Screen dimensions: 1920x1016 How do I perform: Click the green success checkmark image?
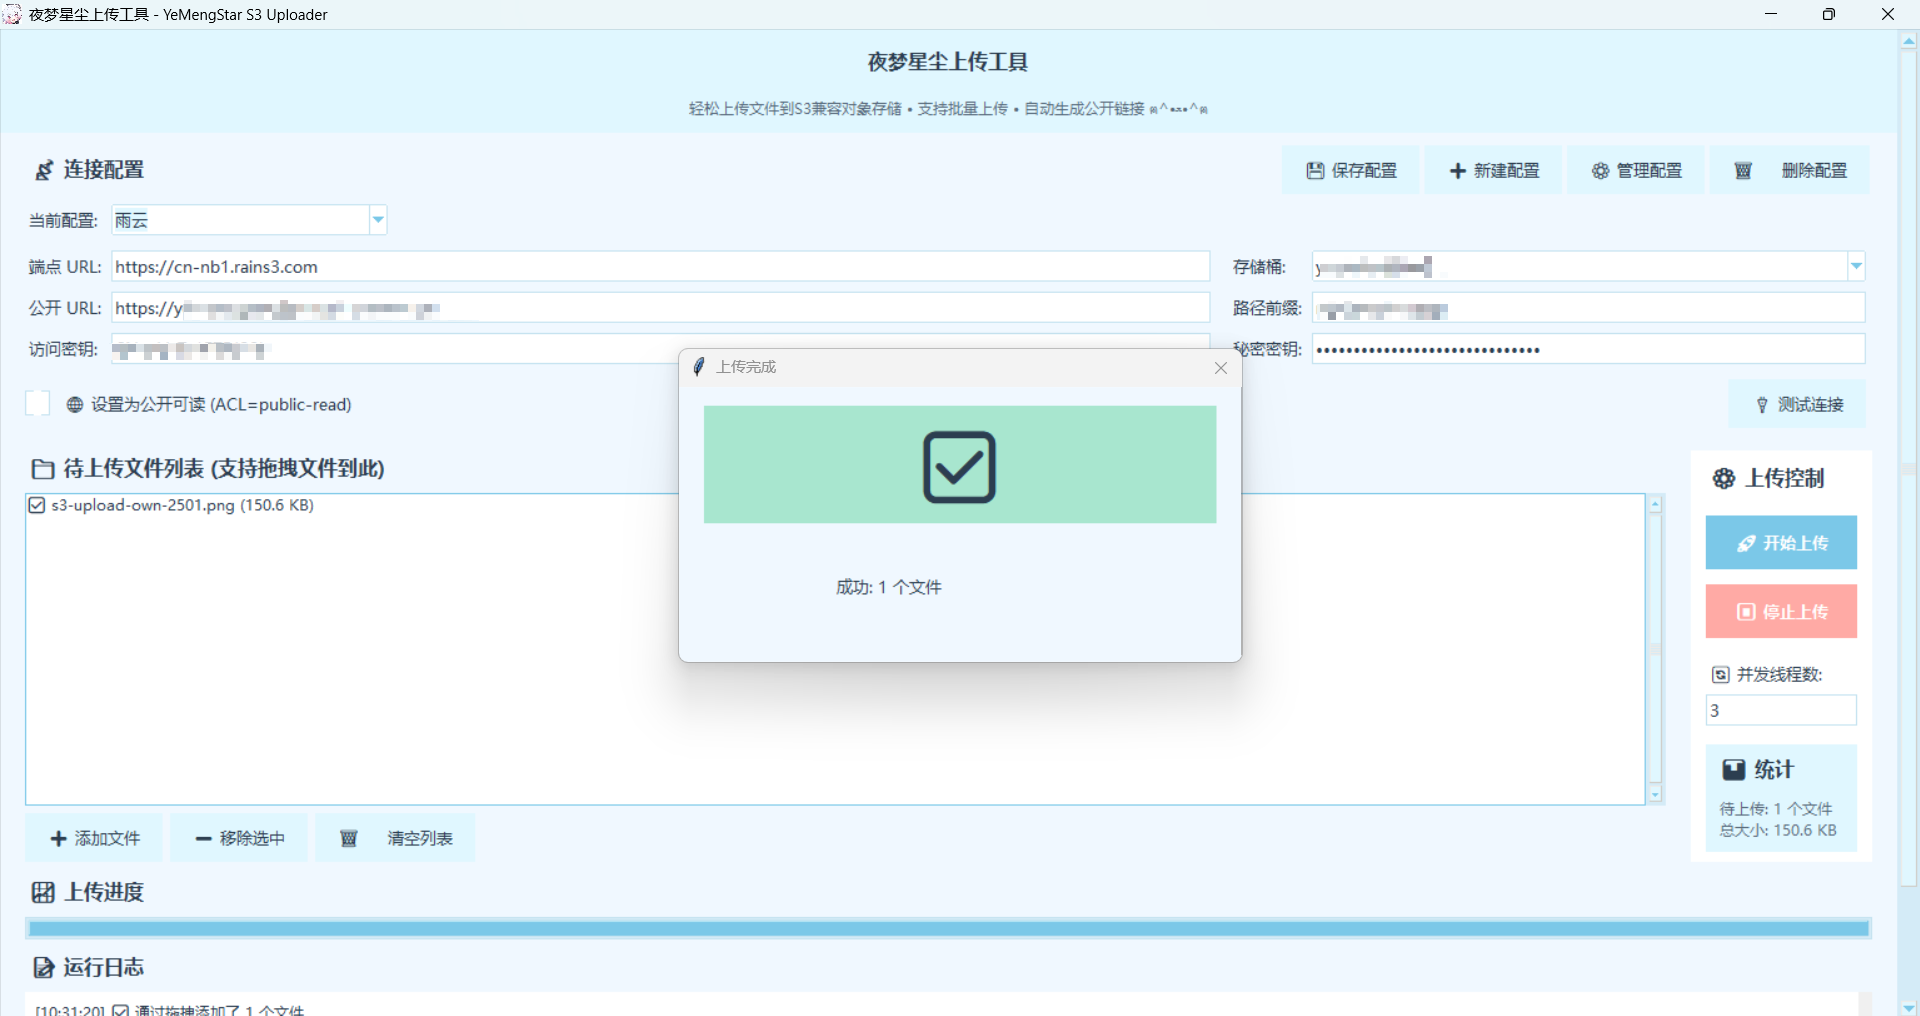coord(959,465)
